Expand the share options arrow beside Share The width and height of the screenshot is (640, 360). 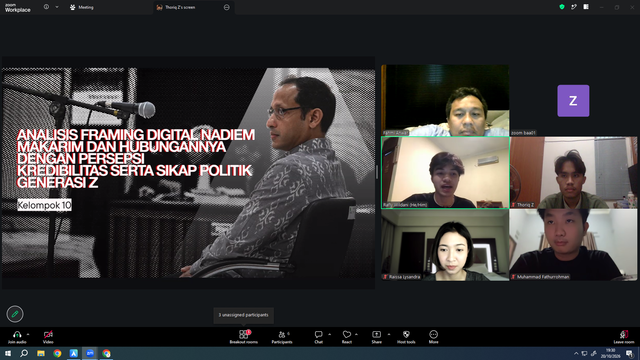click(x=389, y=334)
